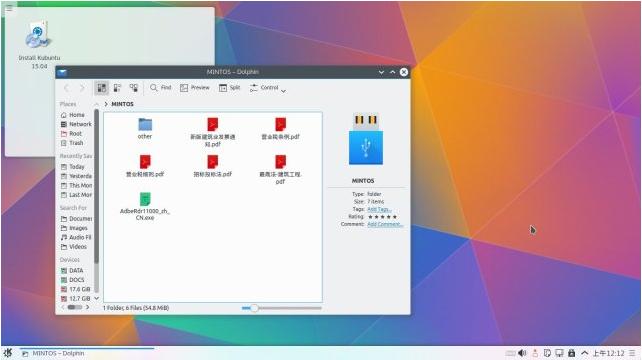Split the Dolphin view

pos(230,88)
